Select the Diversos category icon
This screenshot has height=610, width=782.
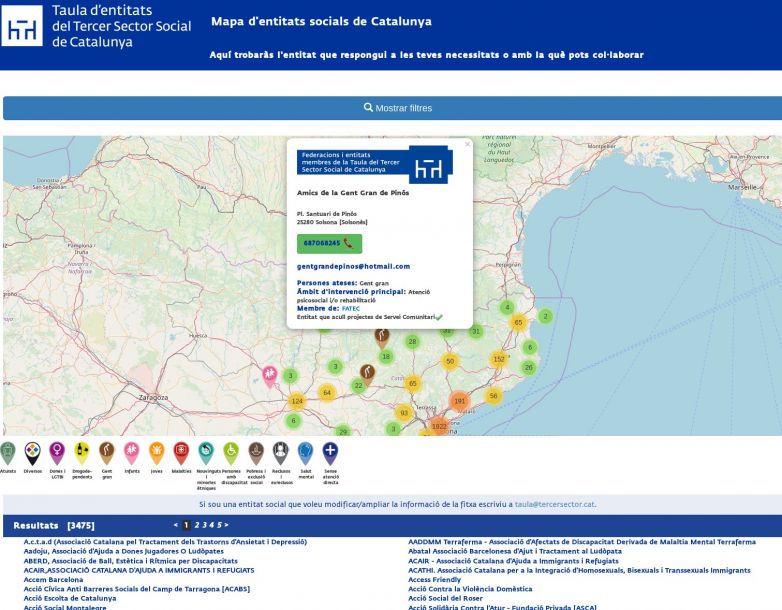click(x=33, y=452)
